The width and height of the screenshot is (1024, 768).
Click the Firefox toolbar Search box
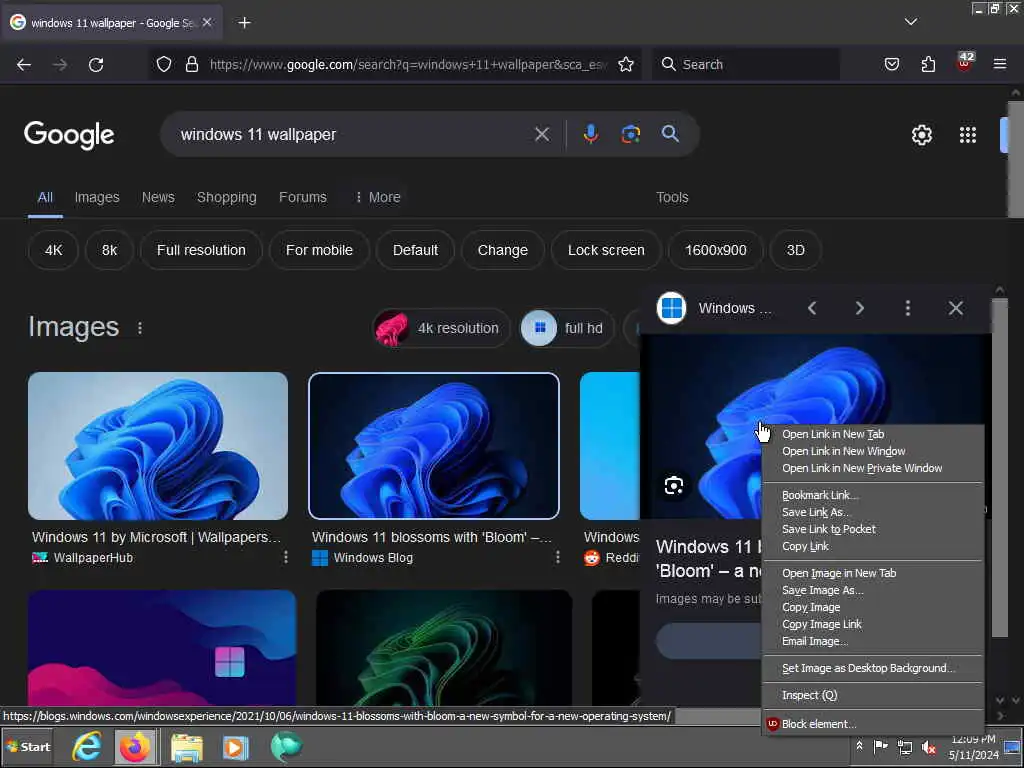click(x=746, y=64)
